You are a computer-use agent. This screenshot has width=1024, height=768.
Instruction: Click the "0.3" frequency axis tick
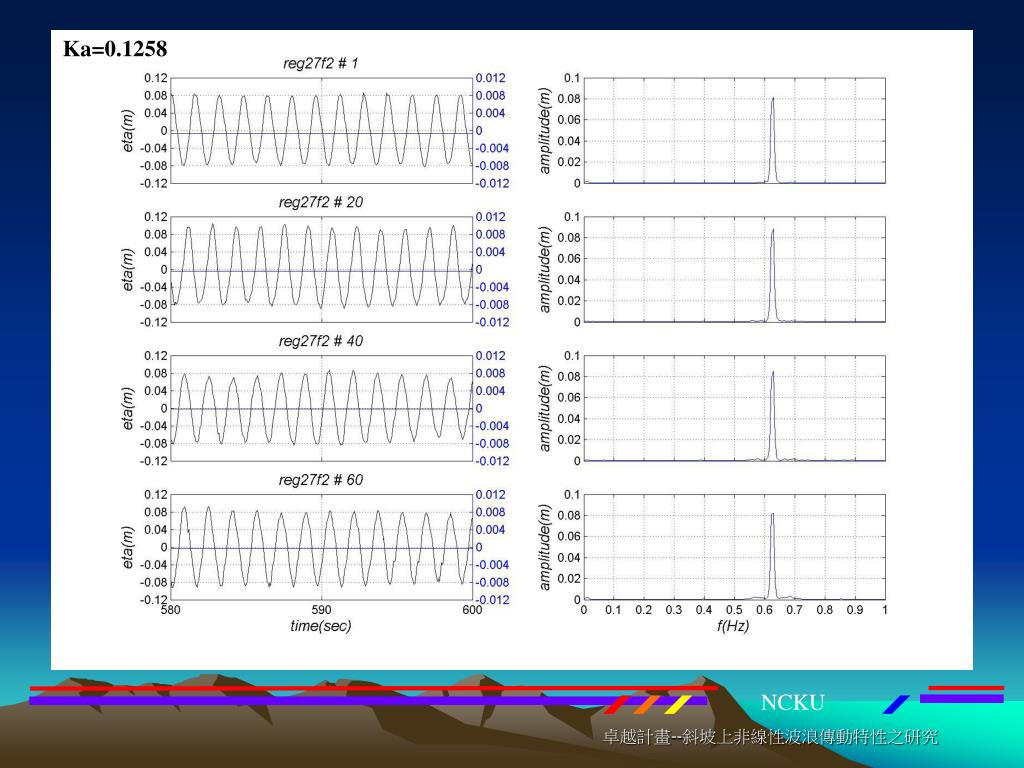673,609
